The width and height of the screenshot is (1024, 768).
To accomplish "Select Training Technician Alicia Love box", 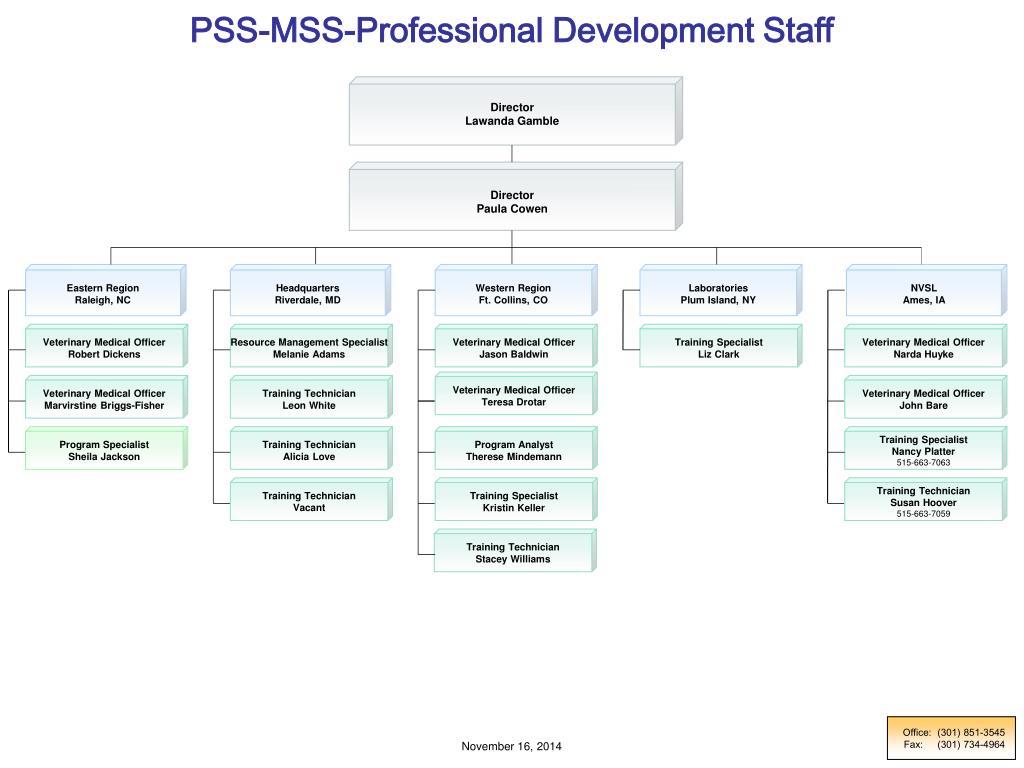I will tap(311, 449).
